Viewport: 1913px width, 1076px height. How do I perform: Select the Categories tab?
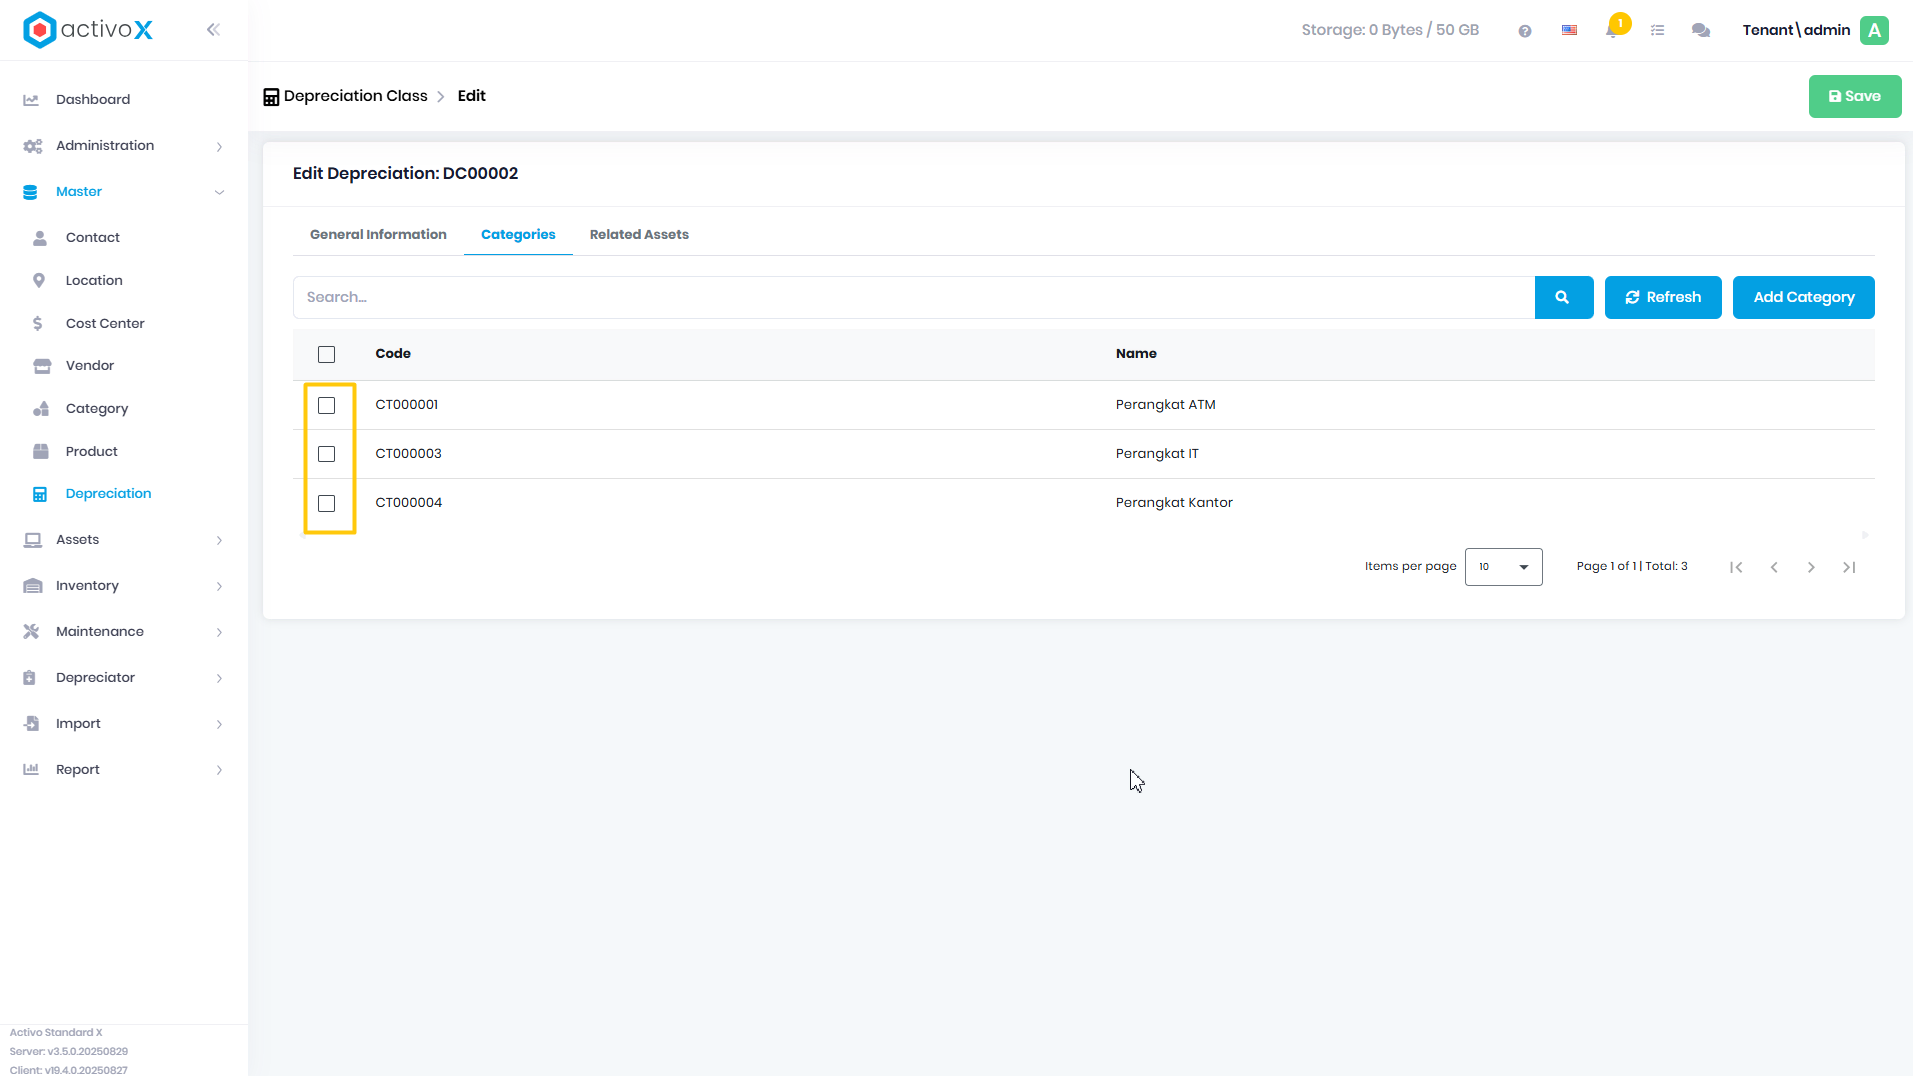pos(518,235)
